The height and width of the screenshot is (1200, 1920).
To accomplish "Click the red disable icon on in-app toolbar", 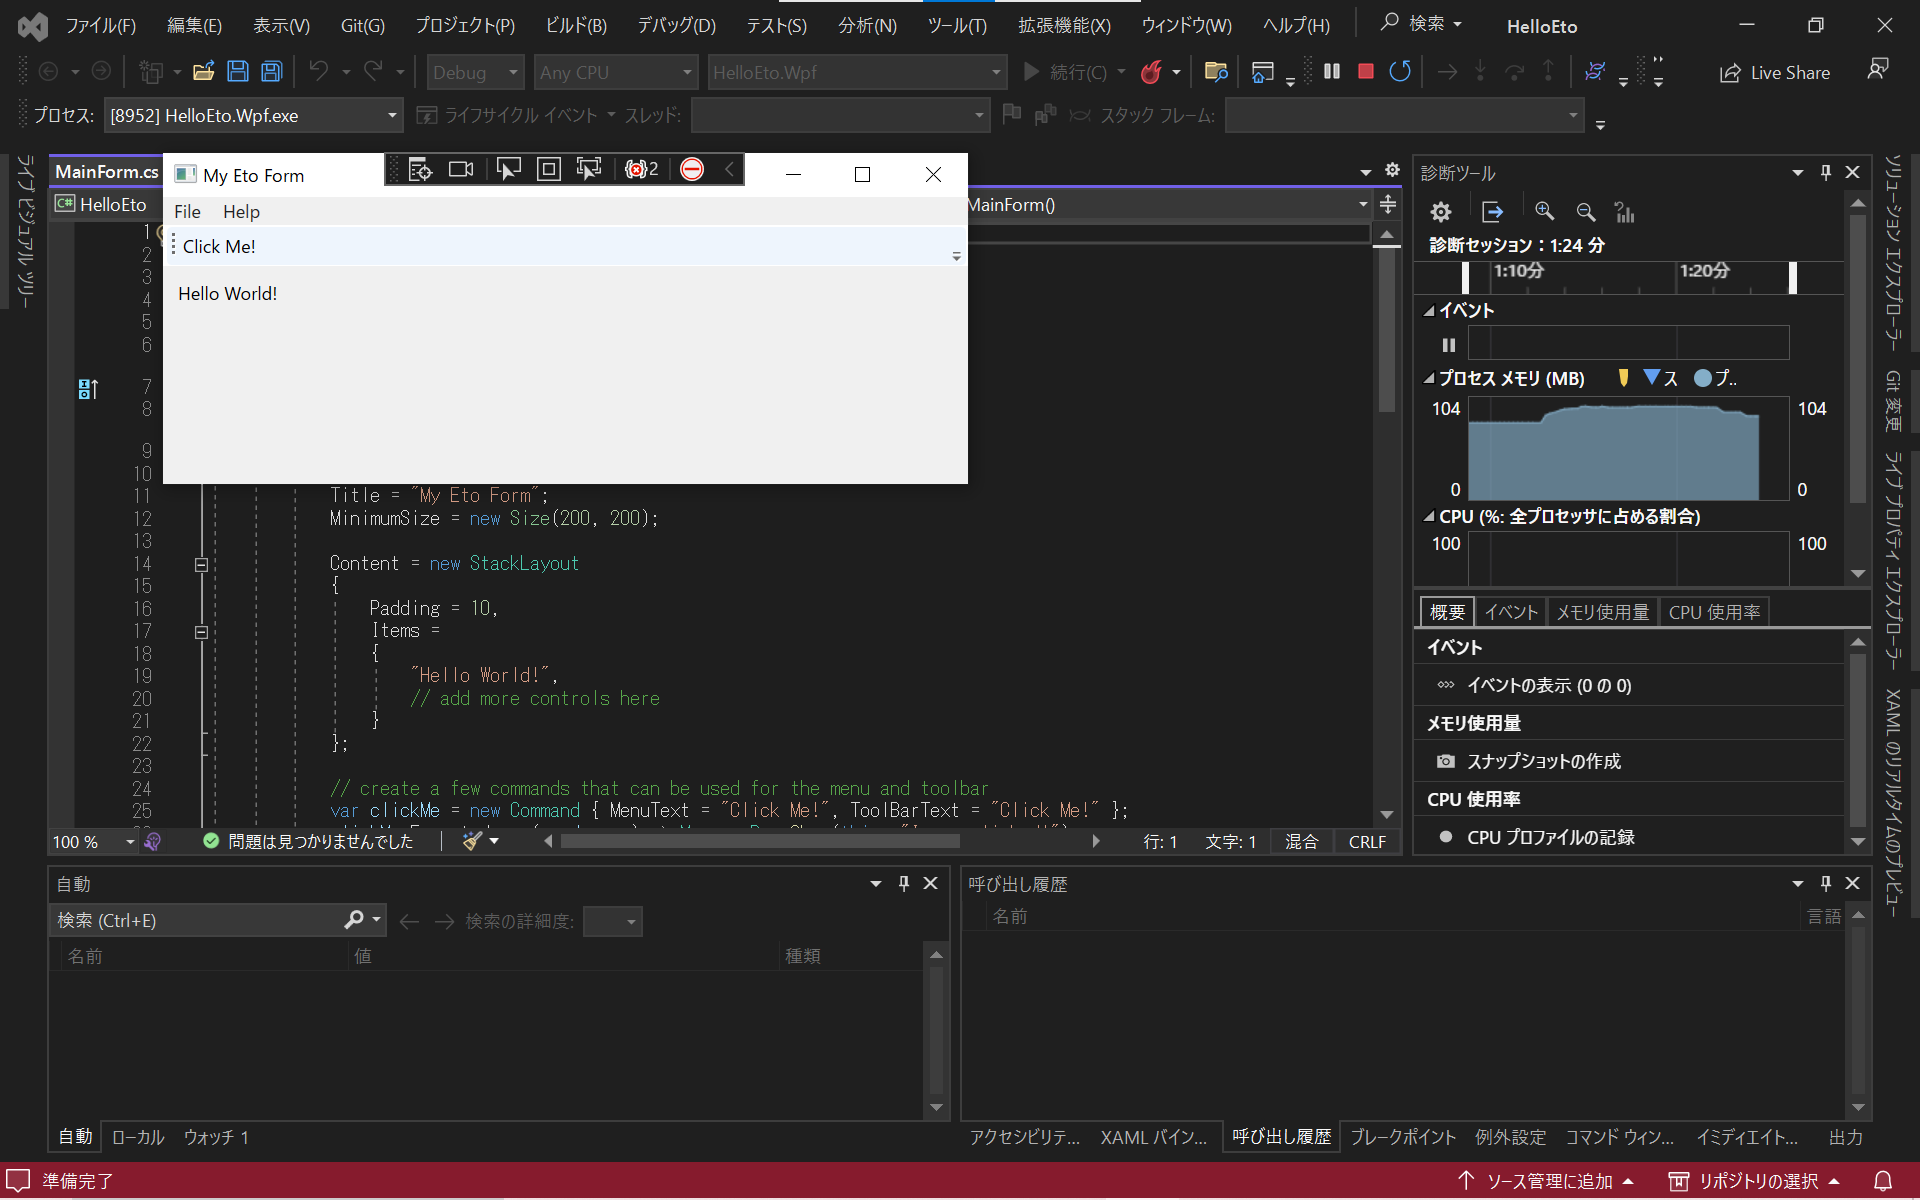I will (x=692, y=170).
